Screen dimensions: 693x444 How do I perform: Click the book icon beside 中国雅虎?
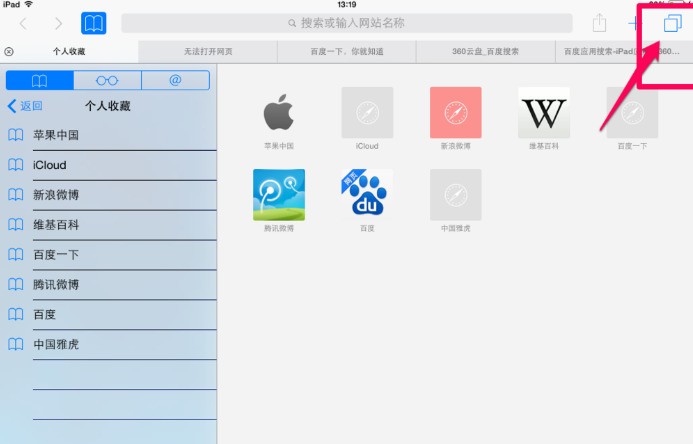click(15, 344)
